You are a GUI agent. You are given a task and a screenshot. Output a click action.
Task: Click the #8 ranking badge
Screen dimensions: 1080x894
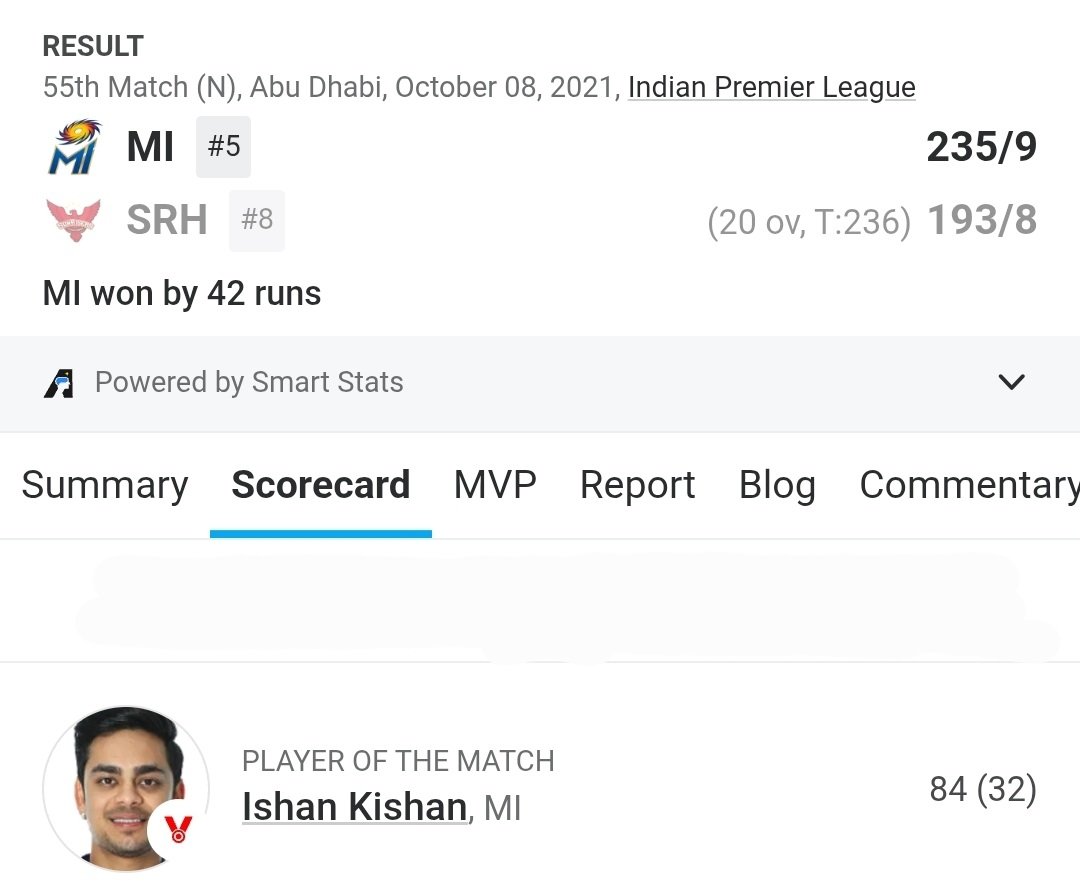pyautogui.click(x=257, y=220)
